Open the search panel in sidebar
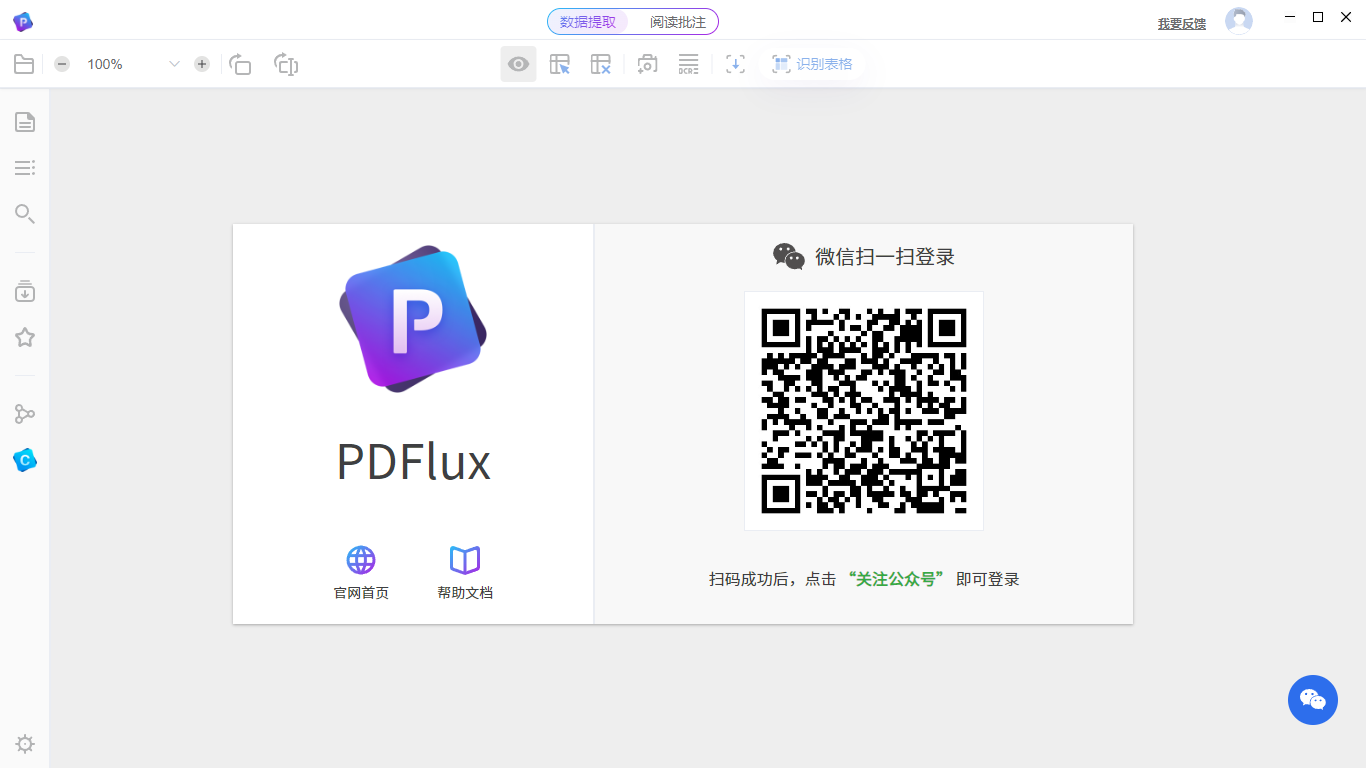Screen dimensions: 1366x768 coord(25,213)
